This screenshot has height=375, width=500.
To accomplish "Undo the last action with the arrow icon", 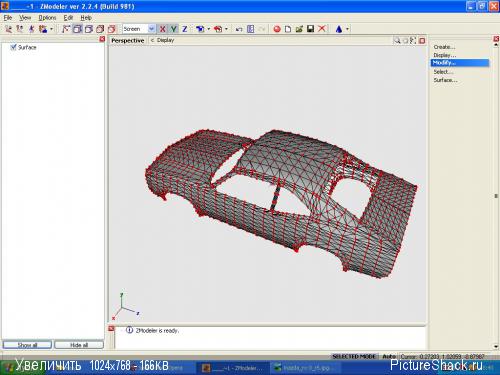I will pos(239,29).
